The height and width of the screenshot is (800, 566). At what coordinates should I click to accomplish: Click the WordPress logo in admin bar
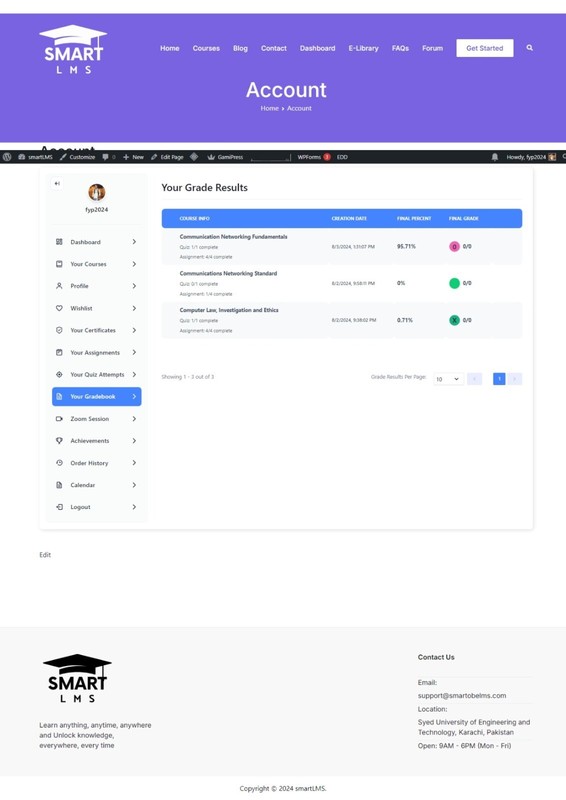[7, 157]
